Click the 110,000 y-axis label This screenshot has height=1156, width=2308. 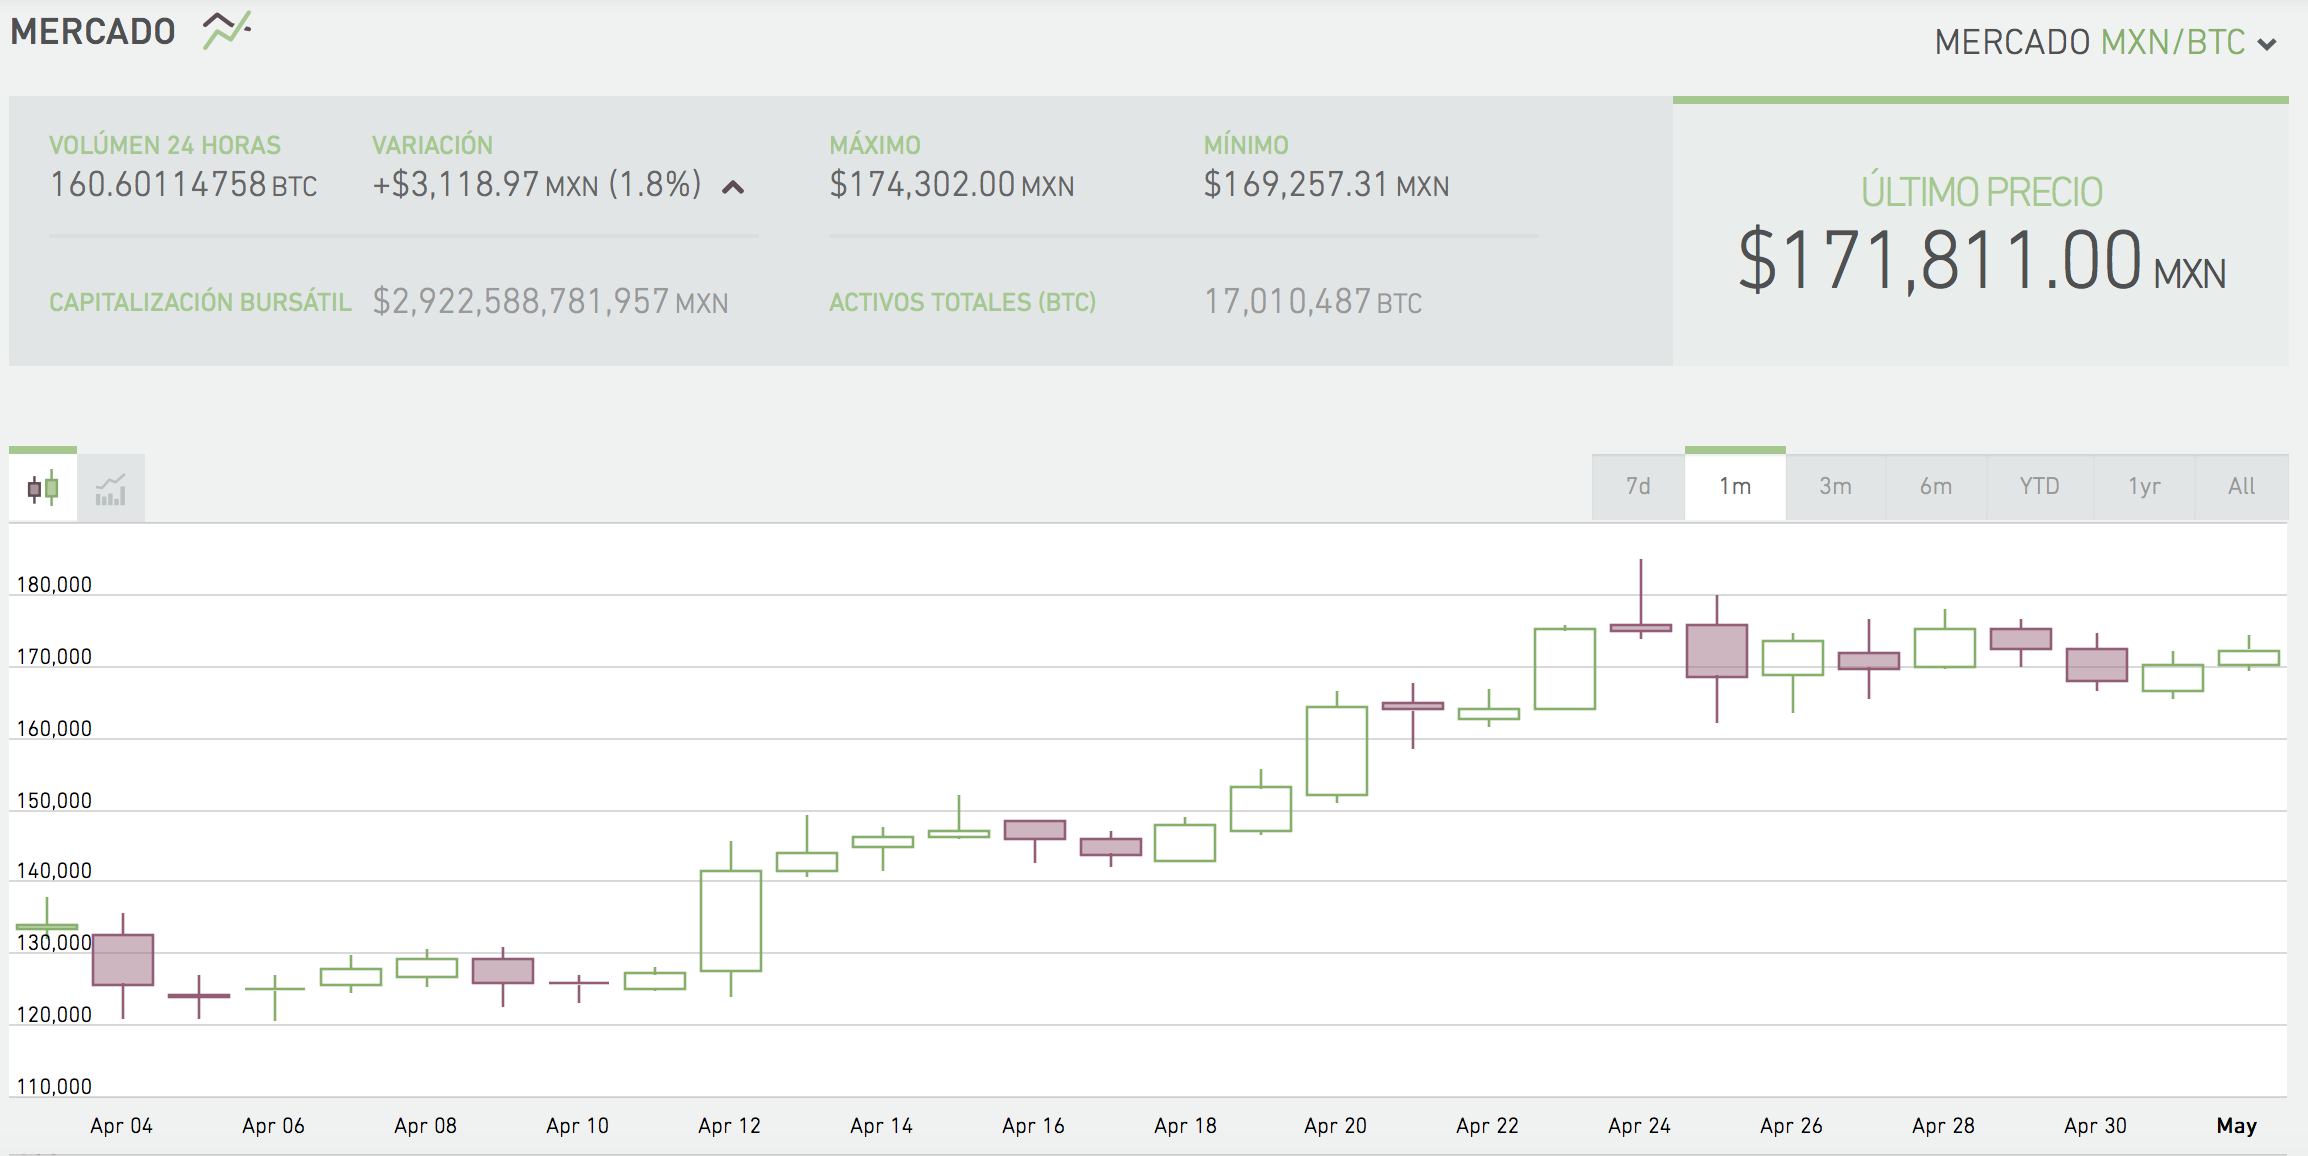(x=54, y=1087)
